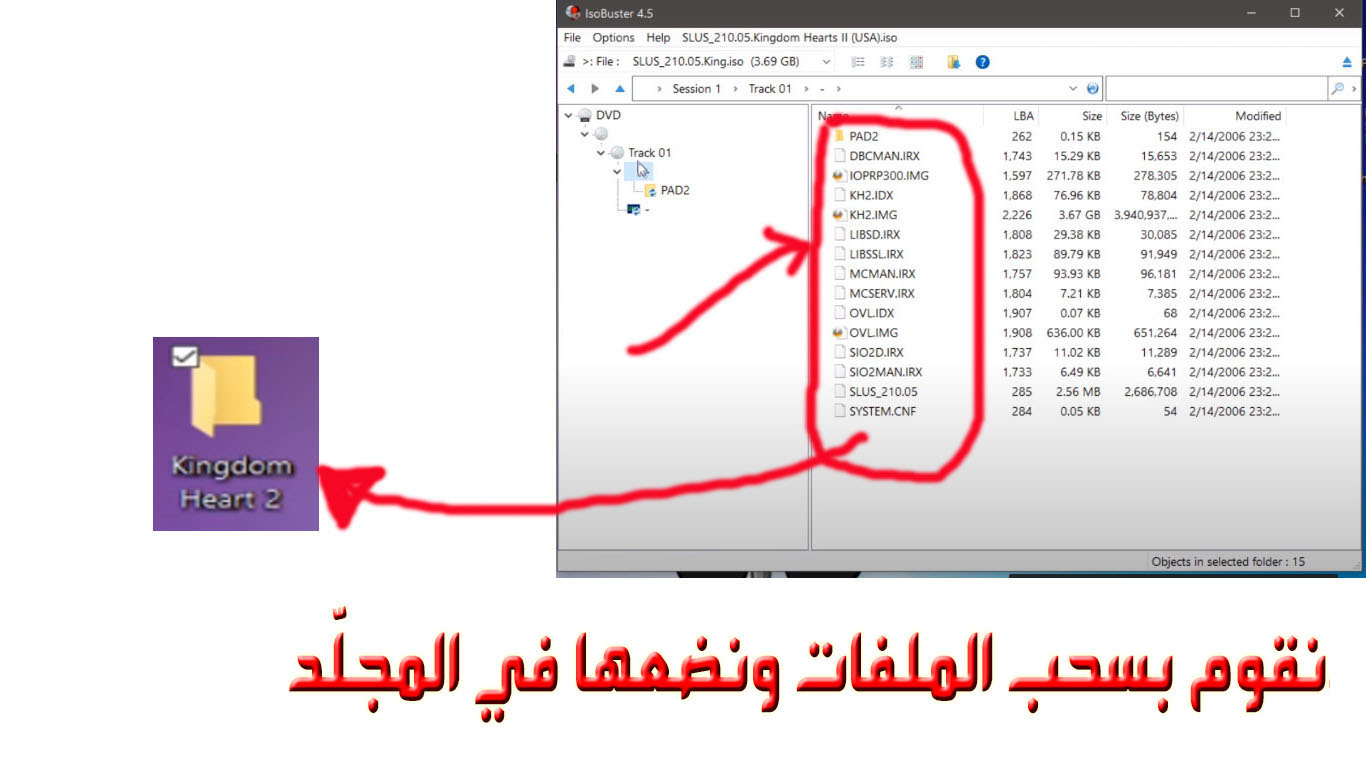Click the blue Help question mark icon
The height and width of the screenshot is (768, 1366).
click(x=982, y=62)
